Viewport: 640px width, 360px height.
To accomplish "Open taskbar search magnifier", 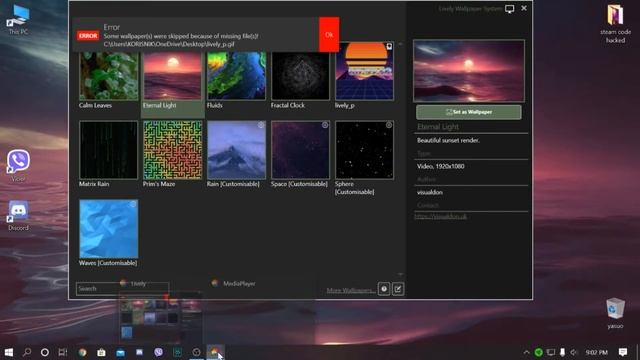I will (x=27, y=352).
